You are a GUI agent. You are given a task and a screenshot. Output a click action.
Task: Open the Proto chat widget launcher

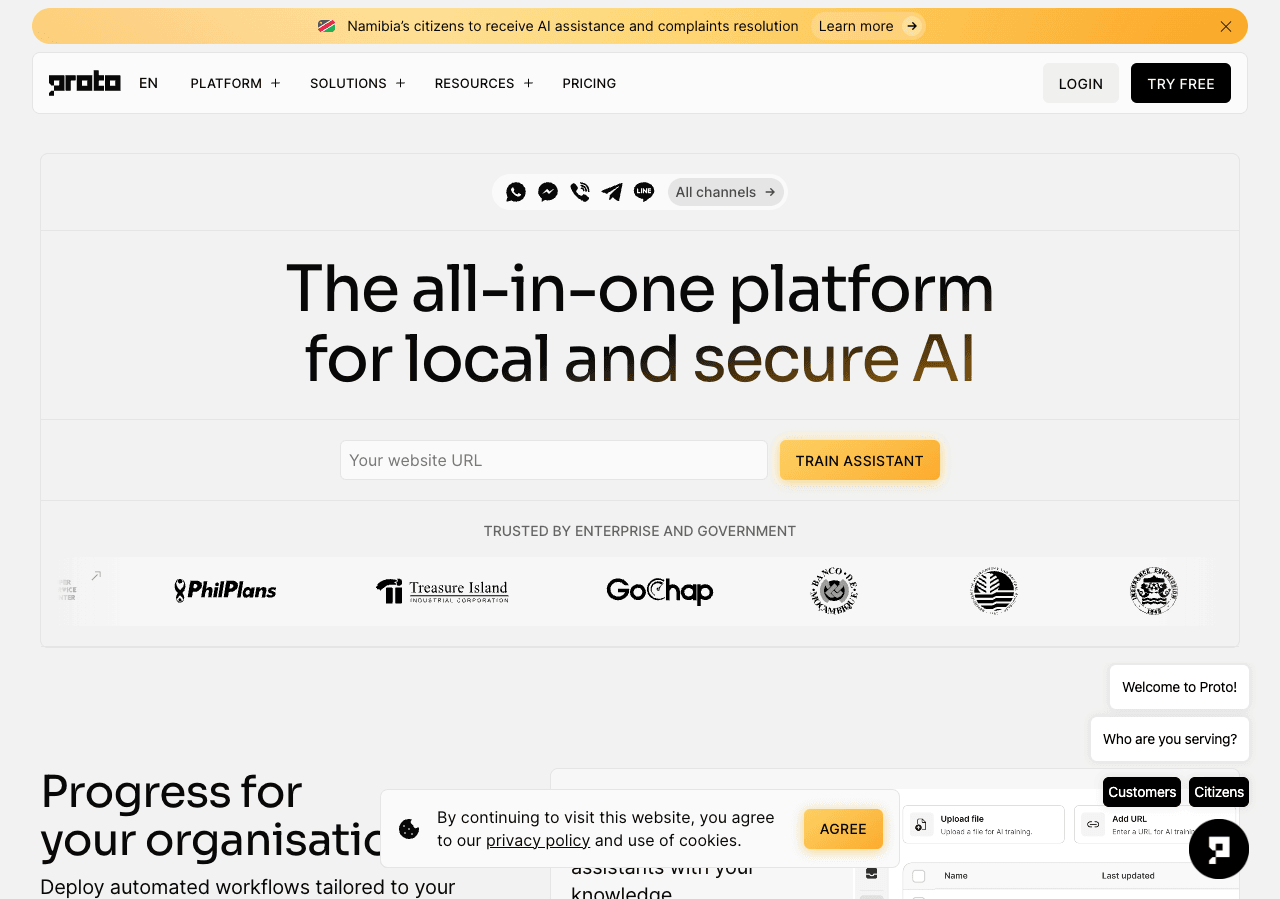1219,849
